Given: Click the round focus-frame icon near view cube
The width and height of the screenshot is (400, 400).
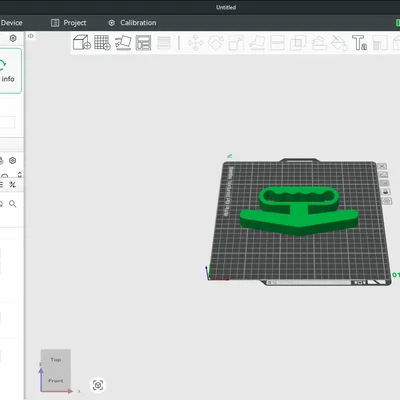Looking at the screenshot, I should click(98, 385).
